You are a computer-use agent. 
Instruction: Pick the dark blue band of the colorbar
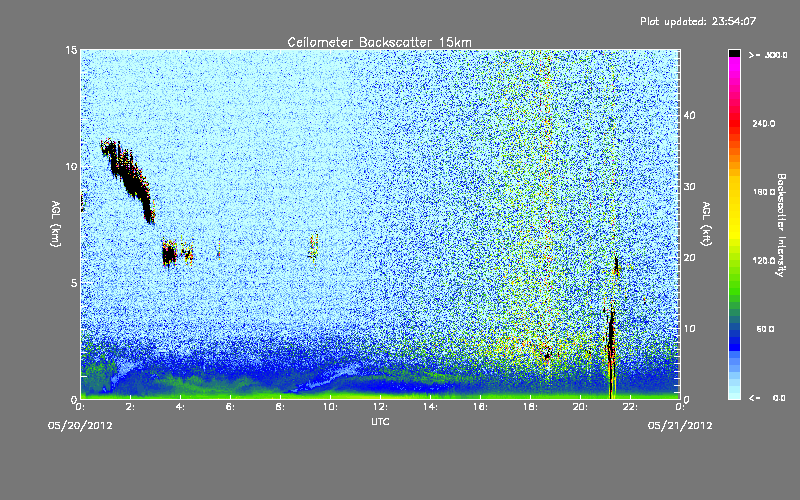pos(734,339)
